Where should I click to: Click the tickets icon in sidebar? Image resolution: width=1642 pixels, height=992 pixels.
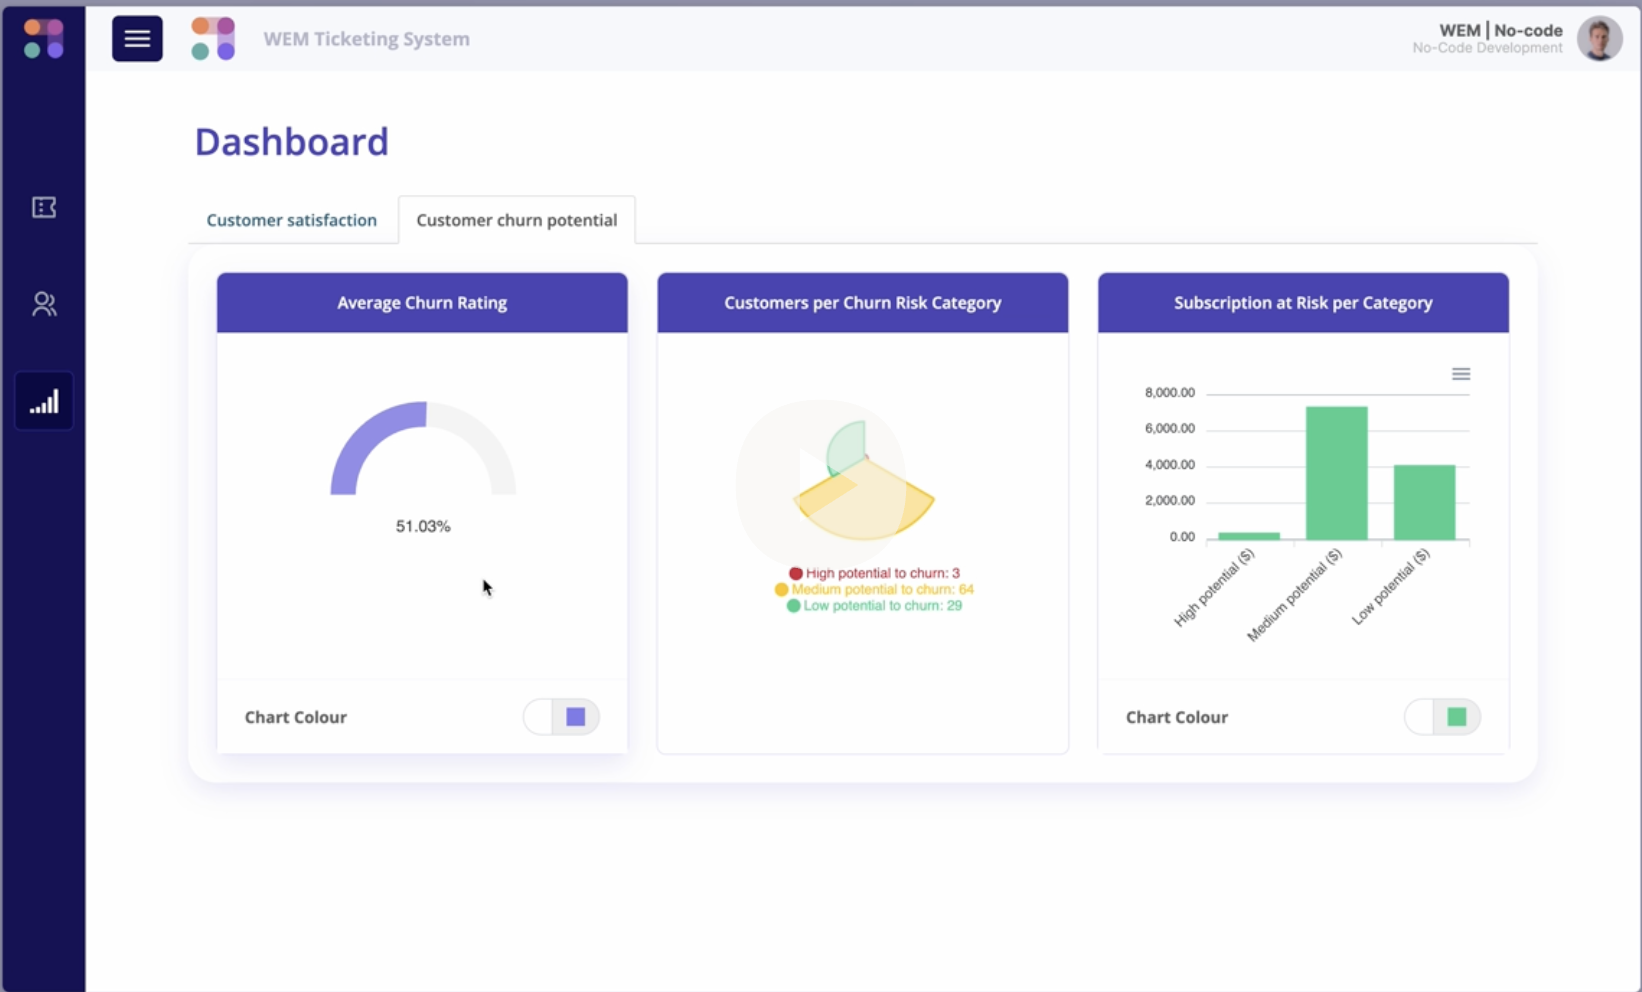(44, 207)
